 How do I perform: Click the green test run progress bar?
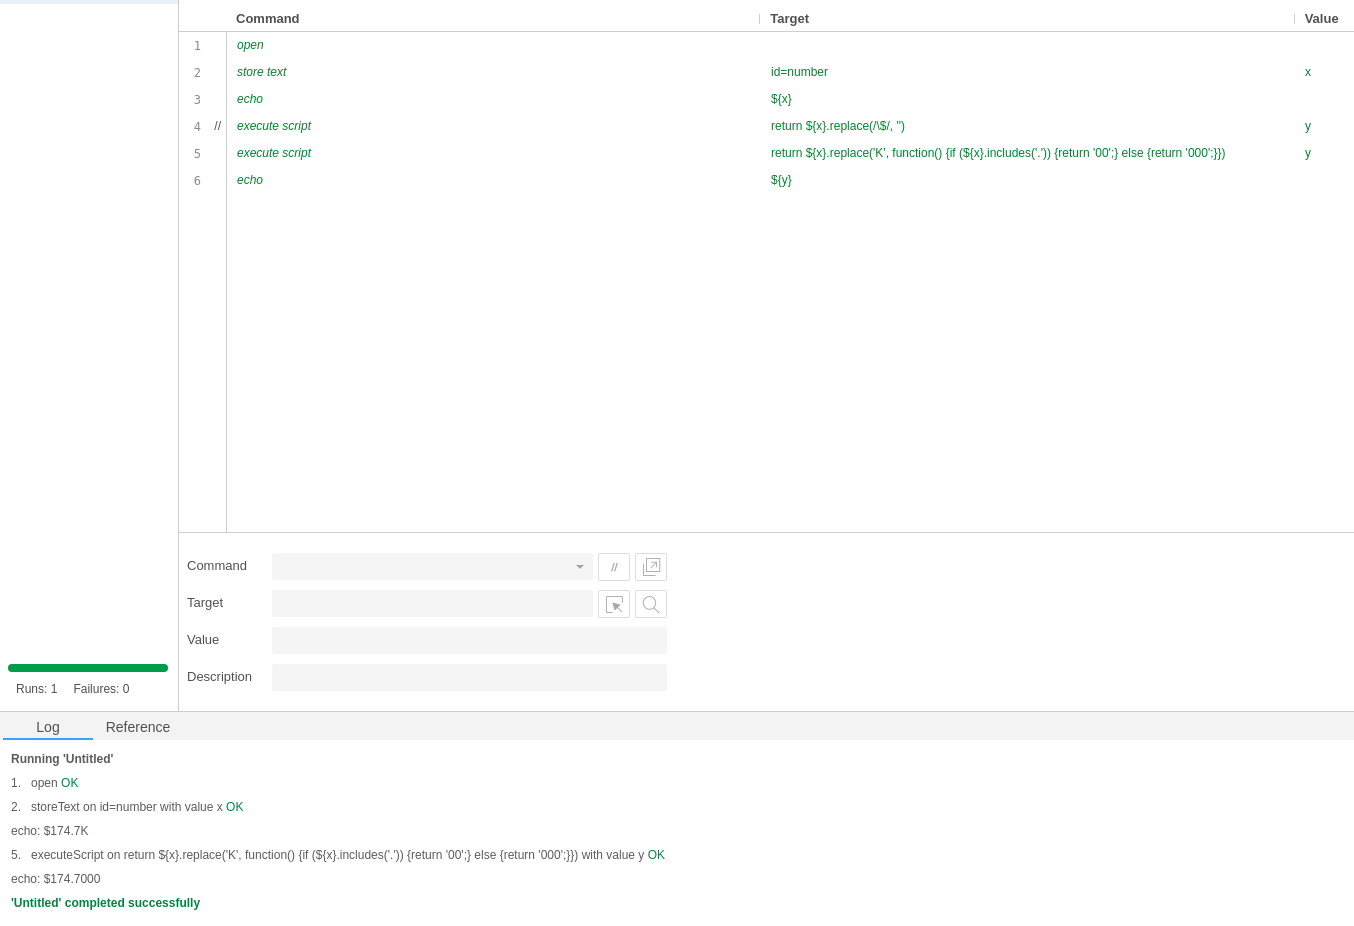point(88,668)
